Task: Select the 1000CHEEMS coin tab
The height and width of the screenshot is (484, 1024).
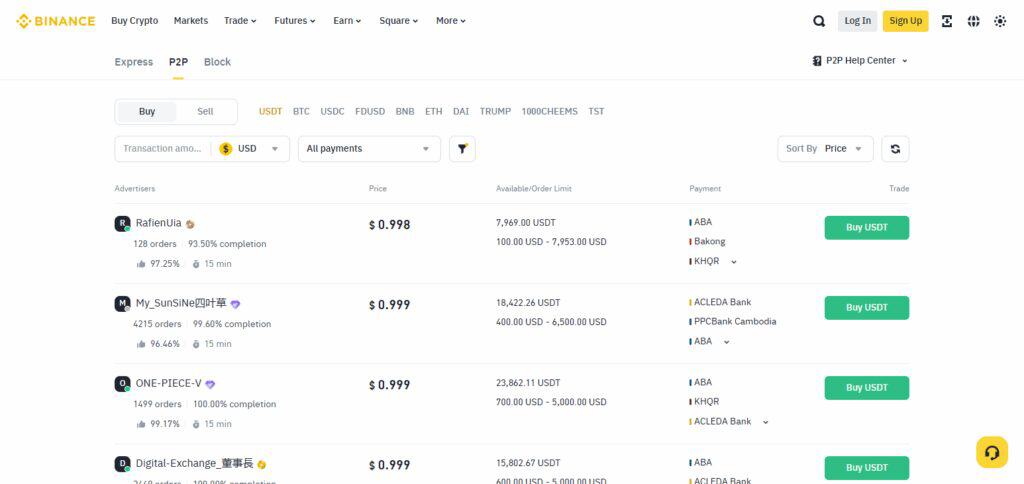Action: pos(550,112)
